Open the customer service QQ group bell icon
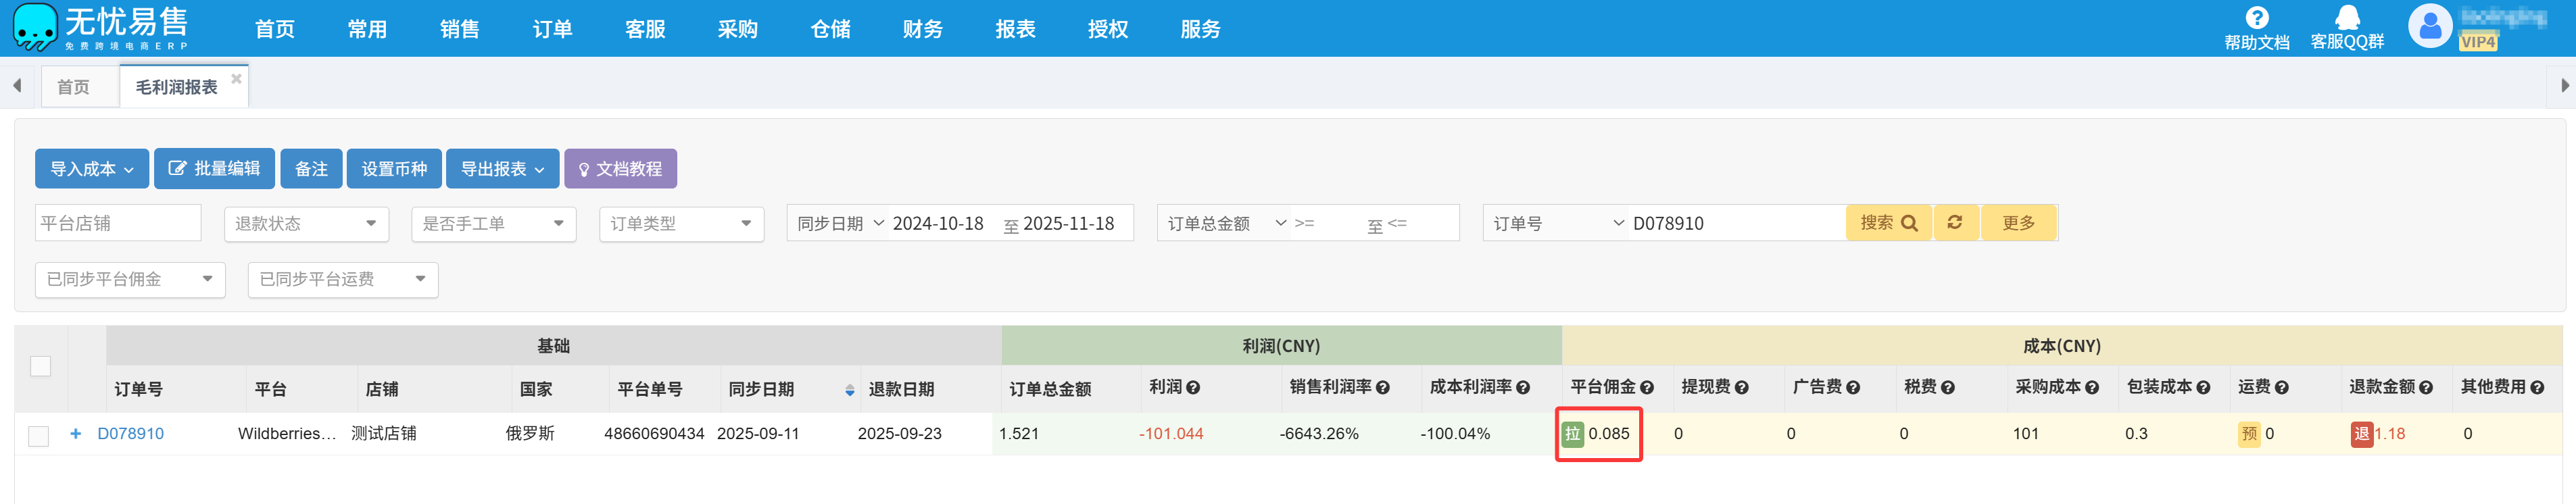The height and width of the screenshot is (504, 2576). pyautogui.click(x=2346, y=18)
